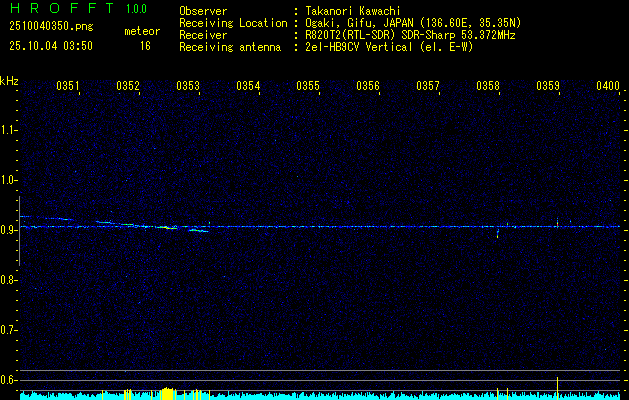The height and width of the screenshot is (400, 629).
Task: Click the 0400 time axis label
Action: [608, 86]
